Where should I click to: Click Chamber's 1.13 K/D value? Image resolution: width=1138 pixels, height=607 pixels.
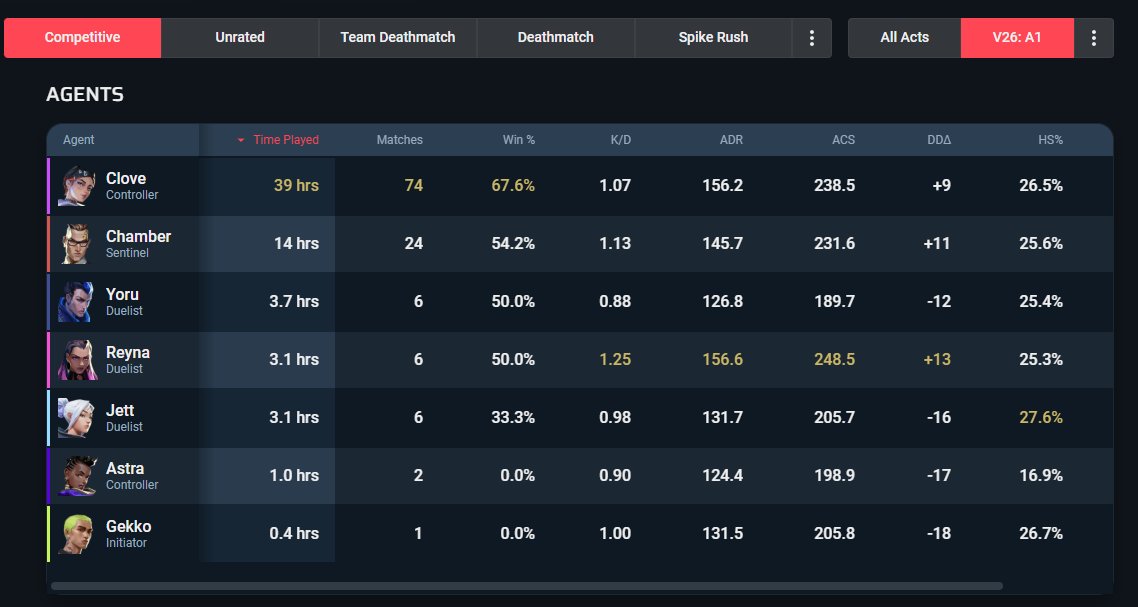(x=615, y=244)
